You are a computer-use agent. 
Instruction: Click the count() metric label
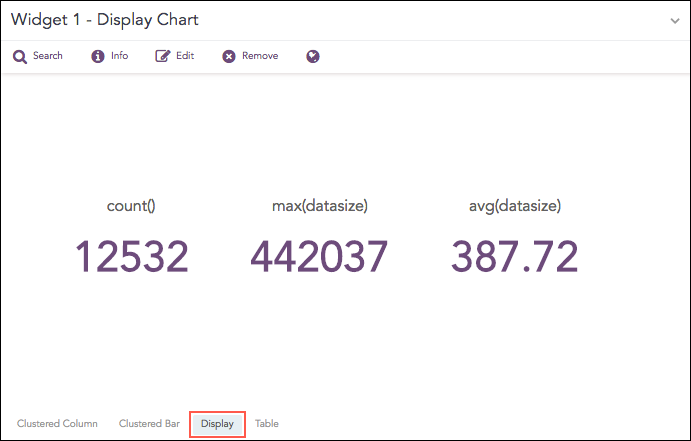pos(131,206)
